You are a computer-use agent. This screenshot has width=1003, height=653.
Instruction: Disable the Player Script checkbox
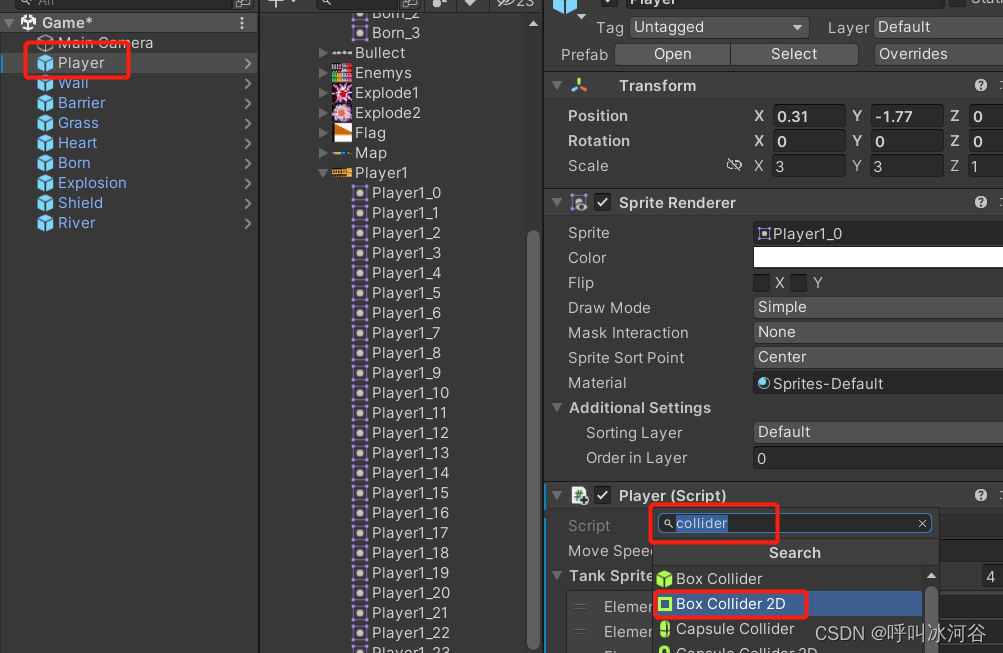point(603,495)
